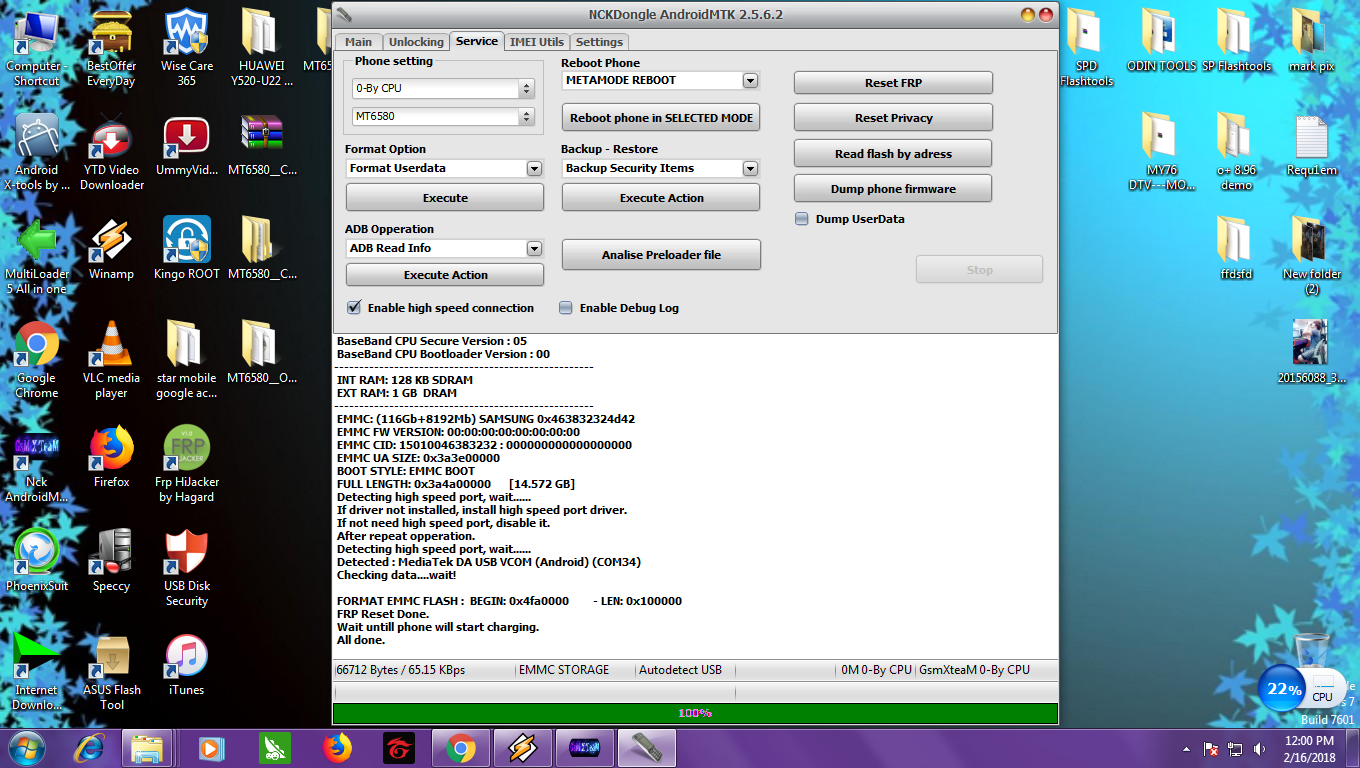Open YTD Video Downloader shortcut
This screenshot has width=1360, height=768.
[x=111, y=151]
